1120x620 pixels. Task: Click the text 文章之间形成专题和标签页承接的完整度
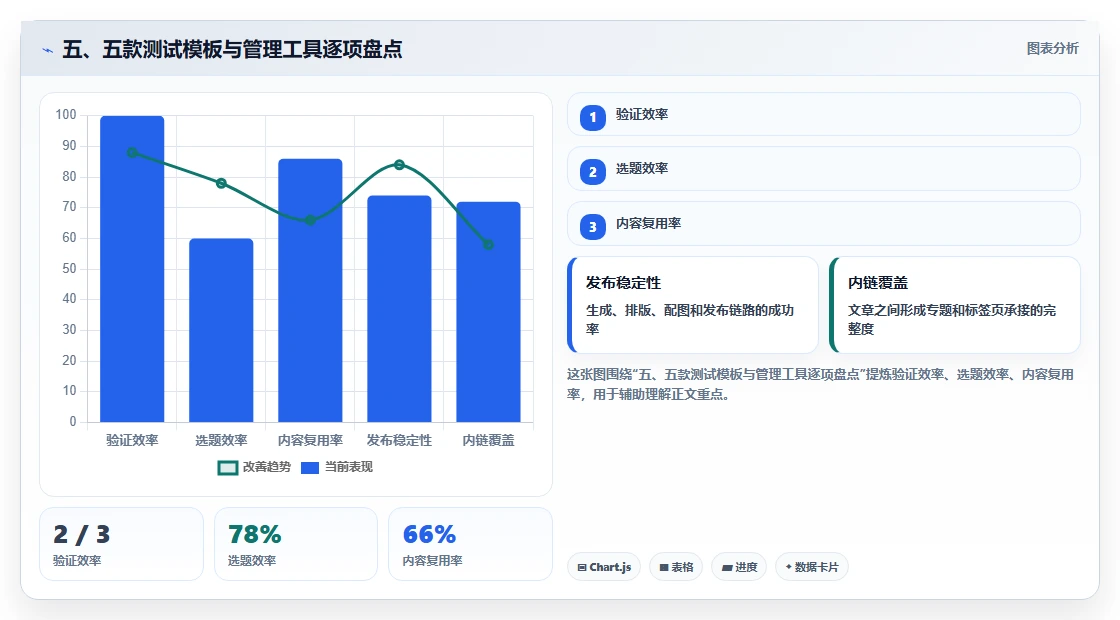pyautogui.click(x=952, y=319)
